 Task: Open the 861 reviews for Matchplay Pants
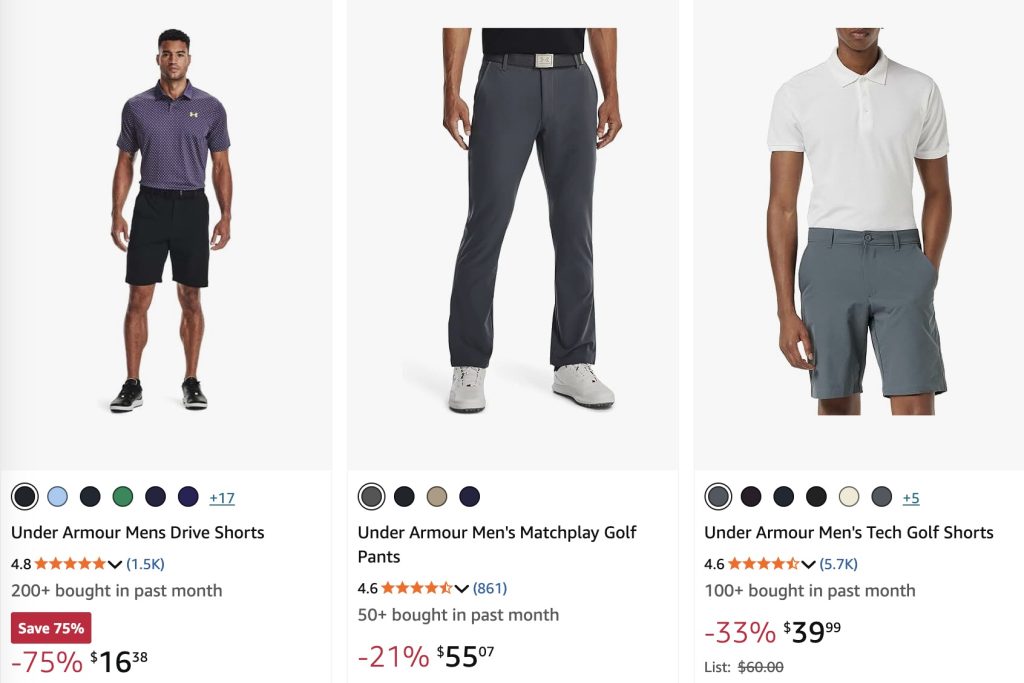point(490,588)
